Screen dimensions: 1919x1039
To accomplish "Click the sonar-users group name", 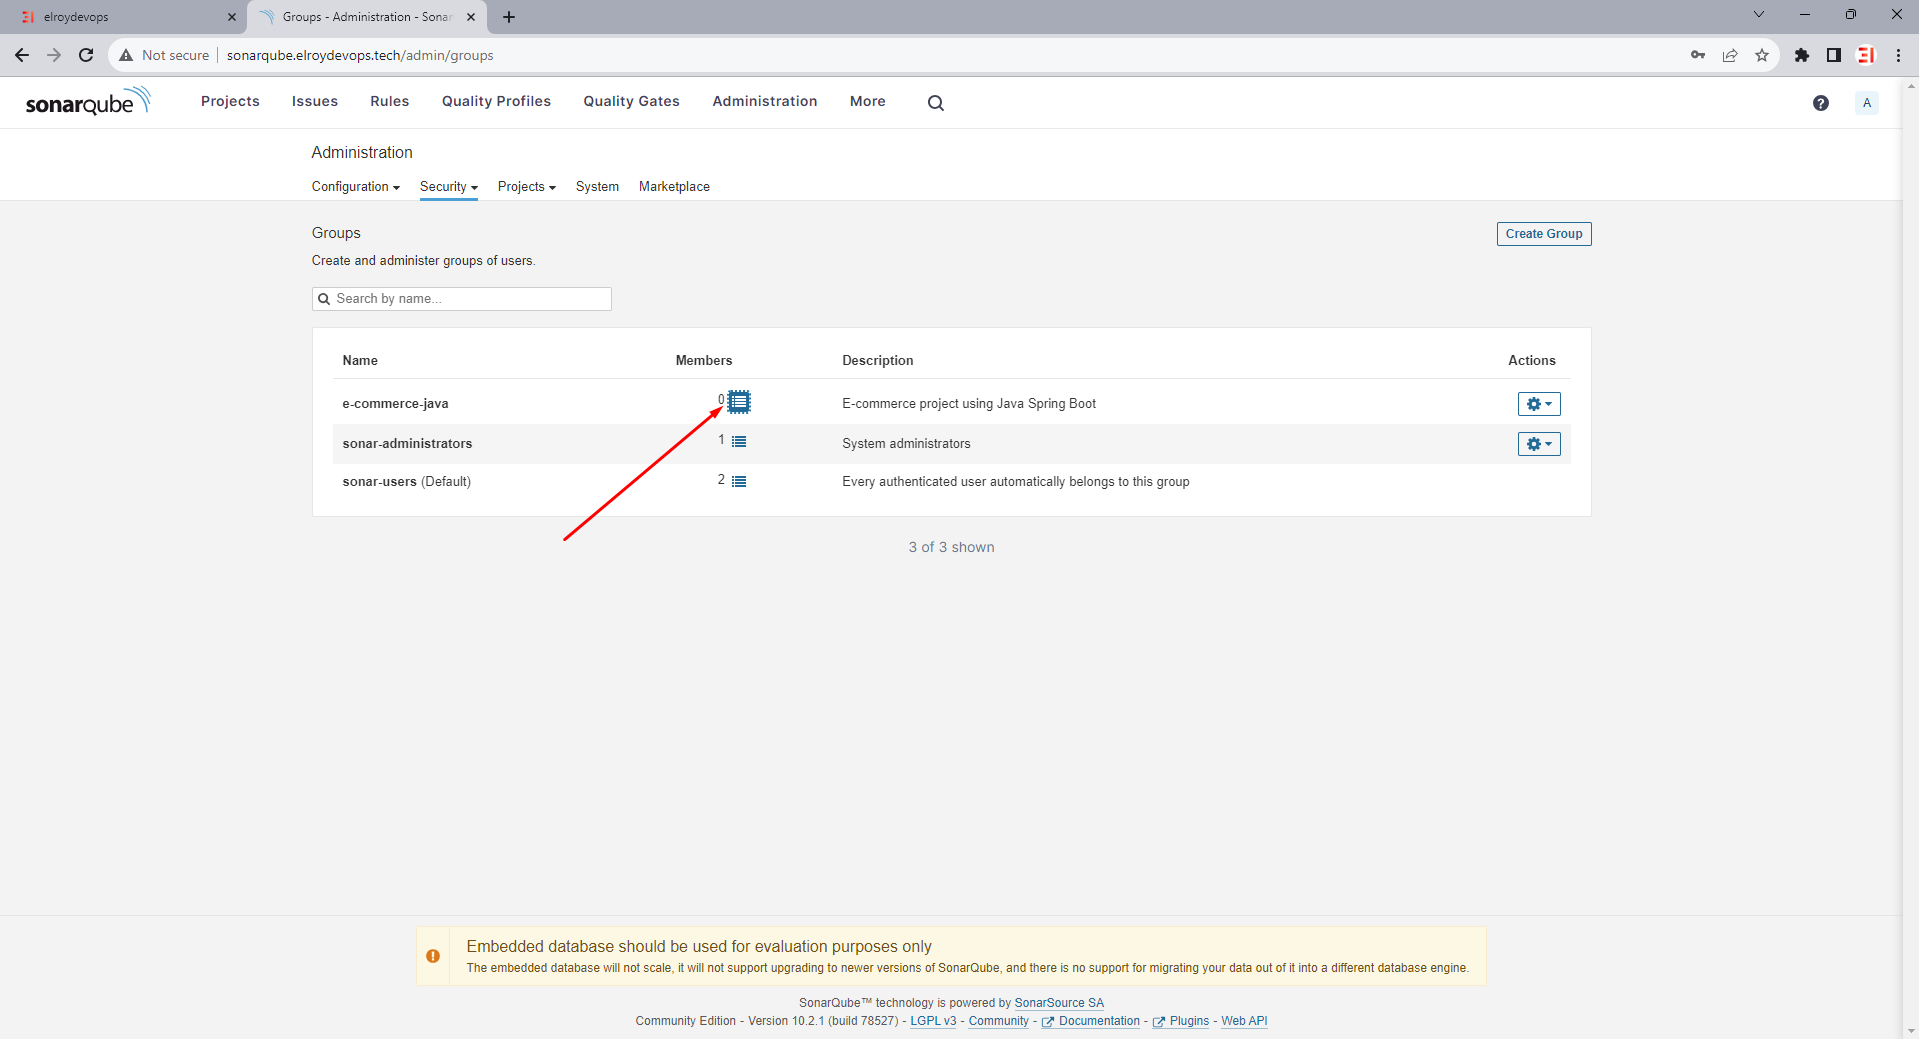I will click(379, 482).
